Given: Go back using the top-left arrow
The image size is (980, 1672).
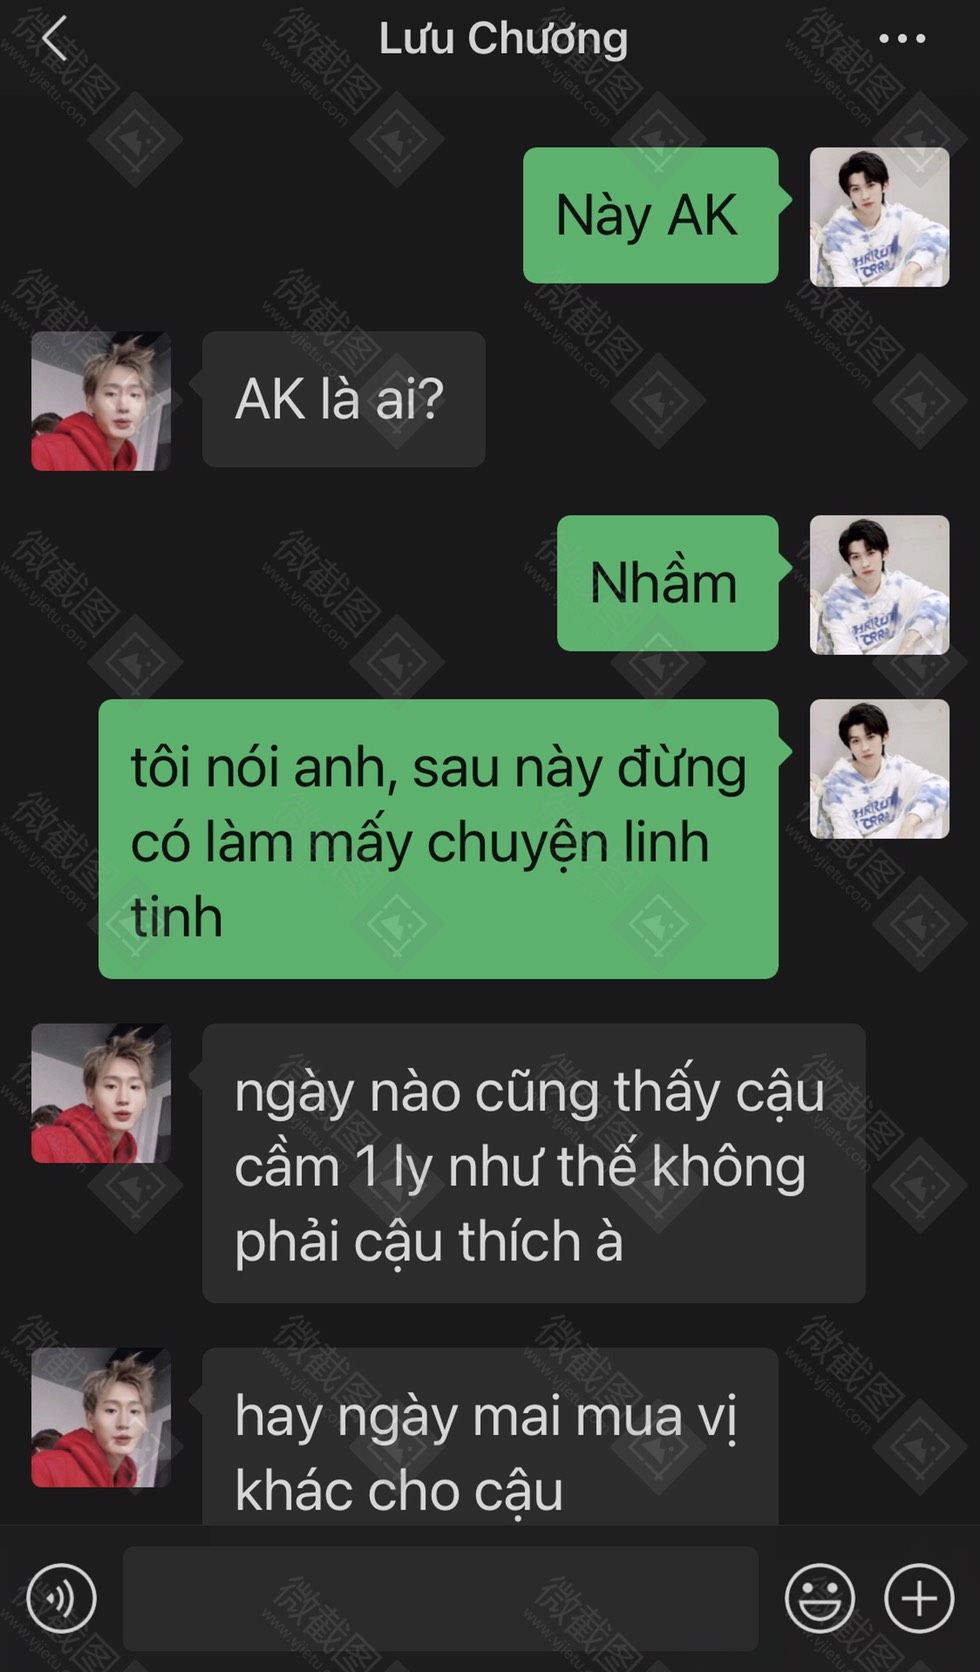Looking at the screenshot, I should pyautogui.click(x=55, y=39).
